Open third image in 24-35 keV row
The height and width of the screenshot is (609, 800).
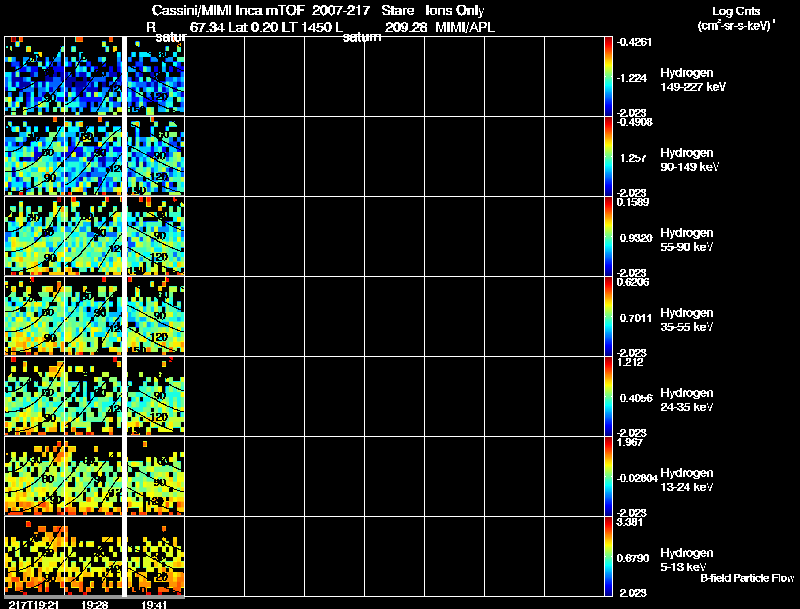coord(156,397)
